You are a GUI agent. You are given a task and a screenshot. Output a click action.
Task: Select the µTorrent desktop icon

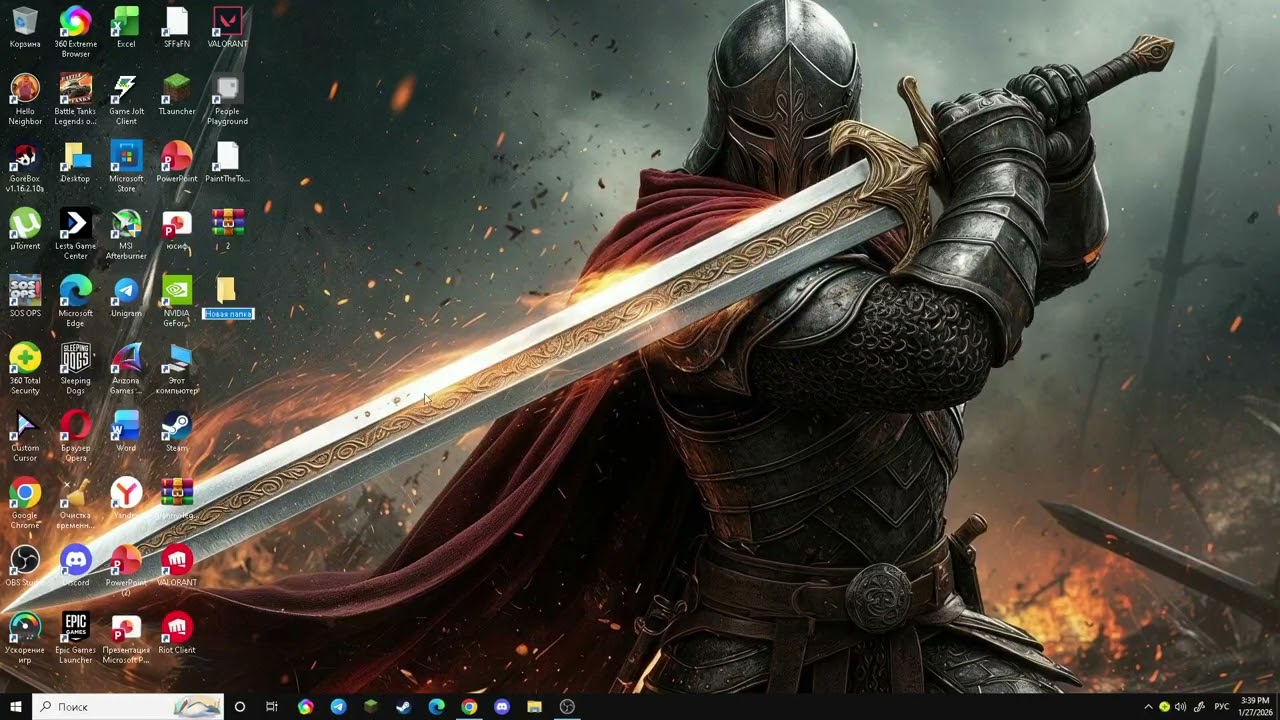tap(25, 223)
